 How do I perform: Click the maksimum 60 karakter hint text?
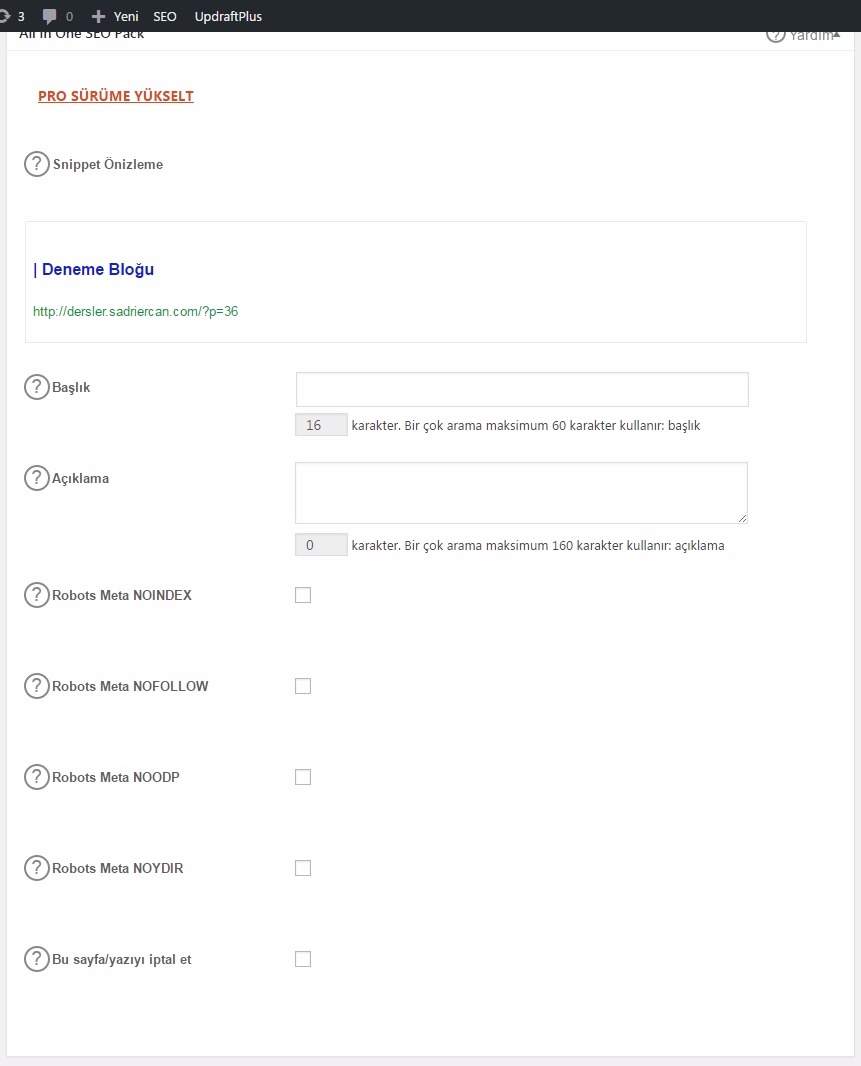(526, 426)
